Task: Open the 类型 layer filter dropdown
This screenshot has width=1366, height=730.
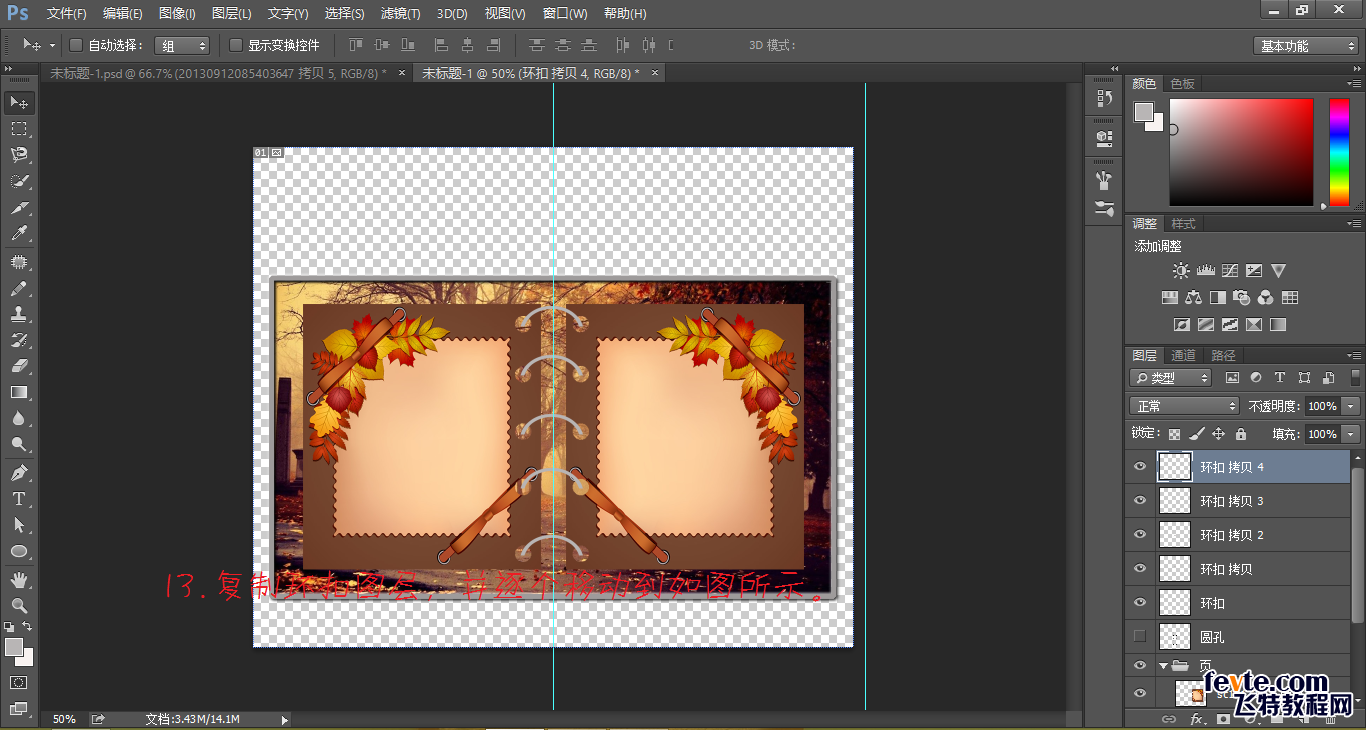Action: click(x=1171, y=378)
